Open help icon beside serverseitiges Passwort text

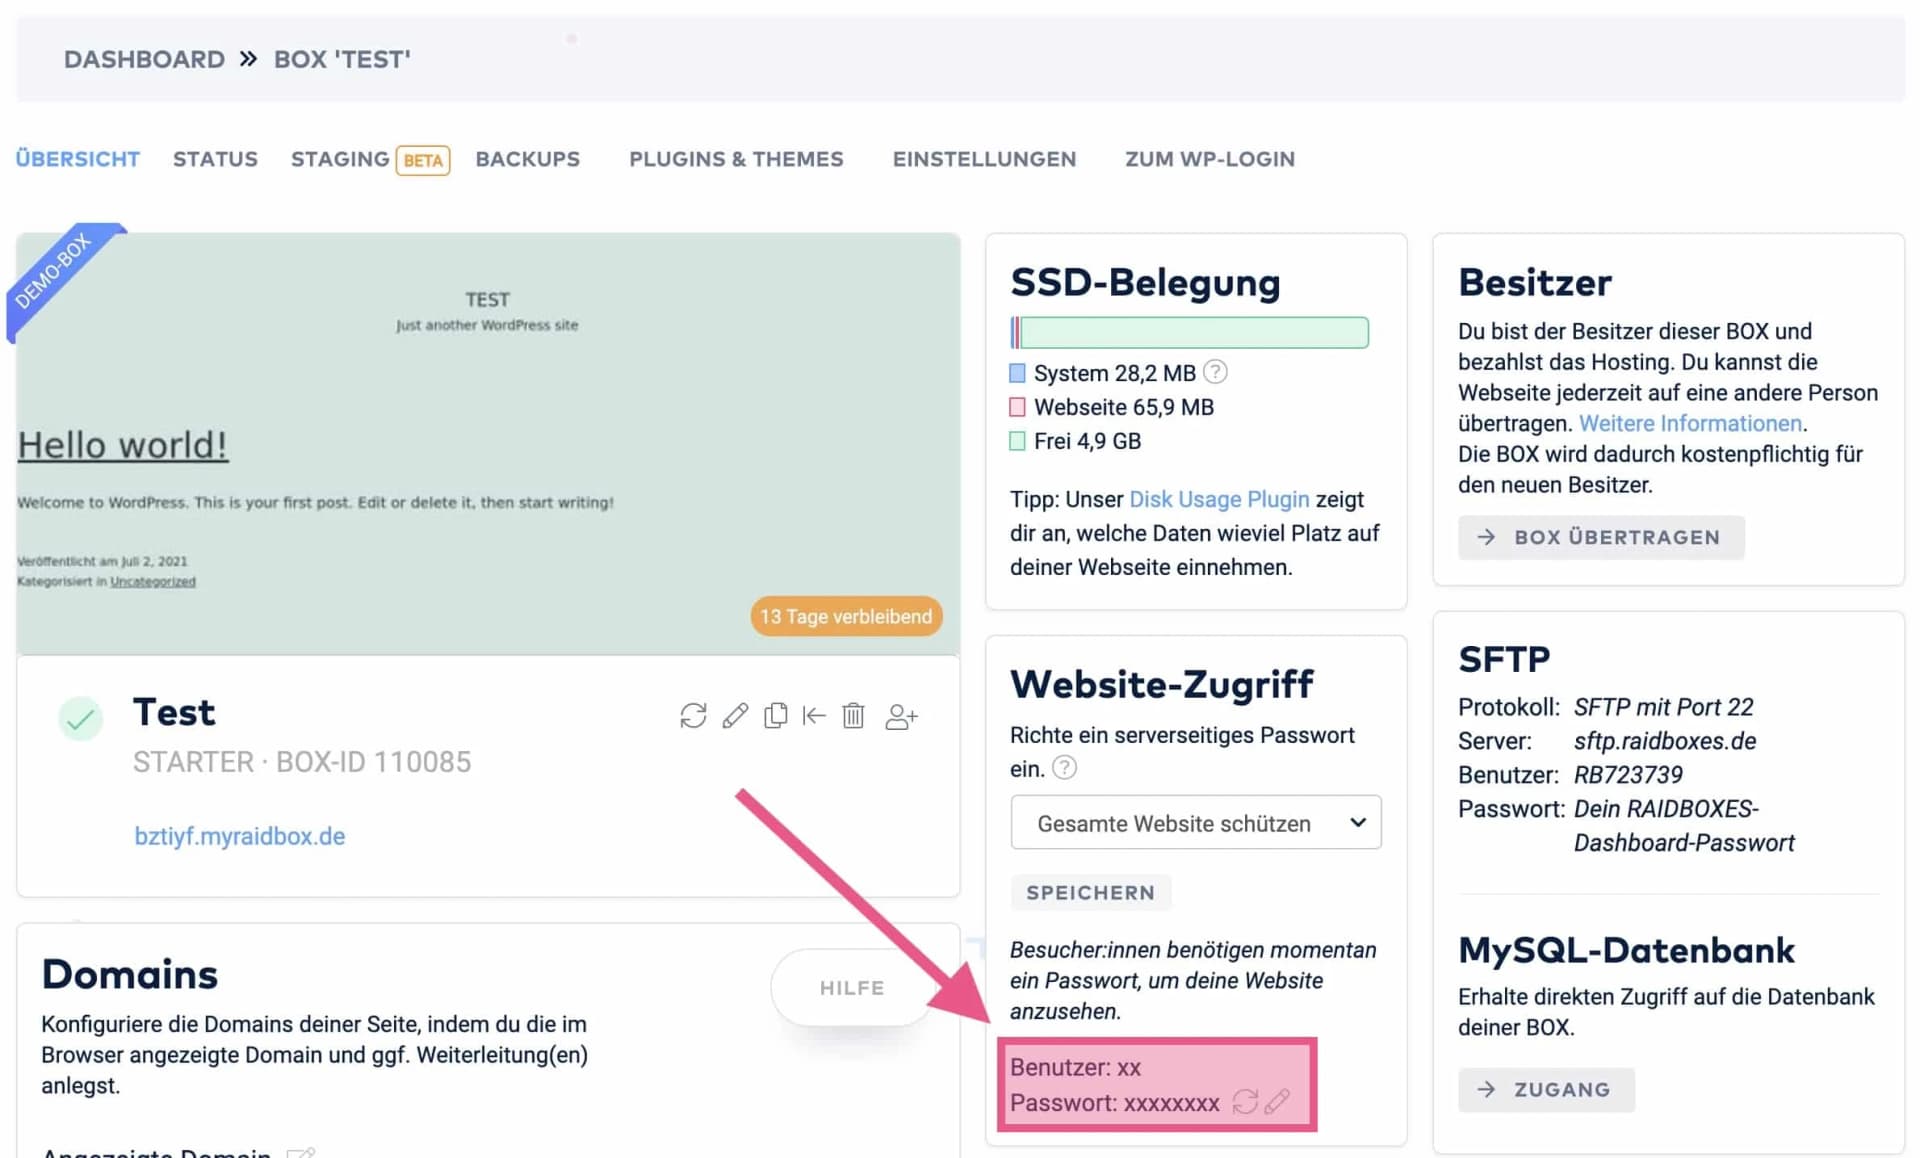[1065, 768]
